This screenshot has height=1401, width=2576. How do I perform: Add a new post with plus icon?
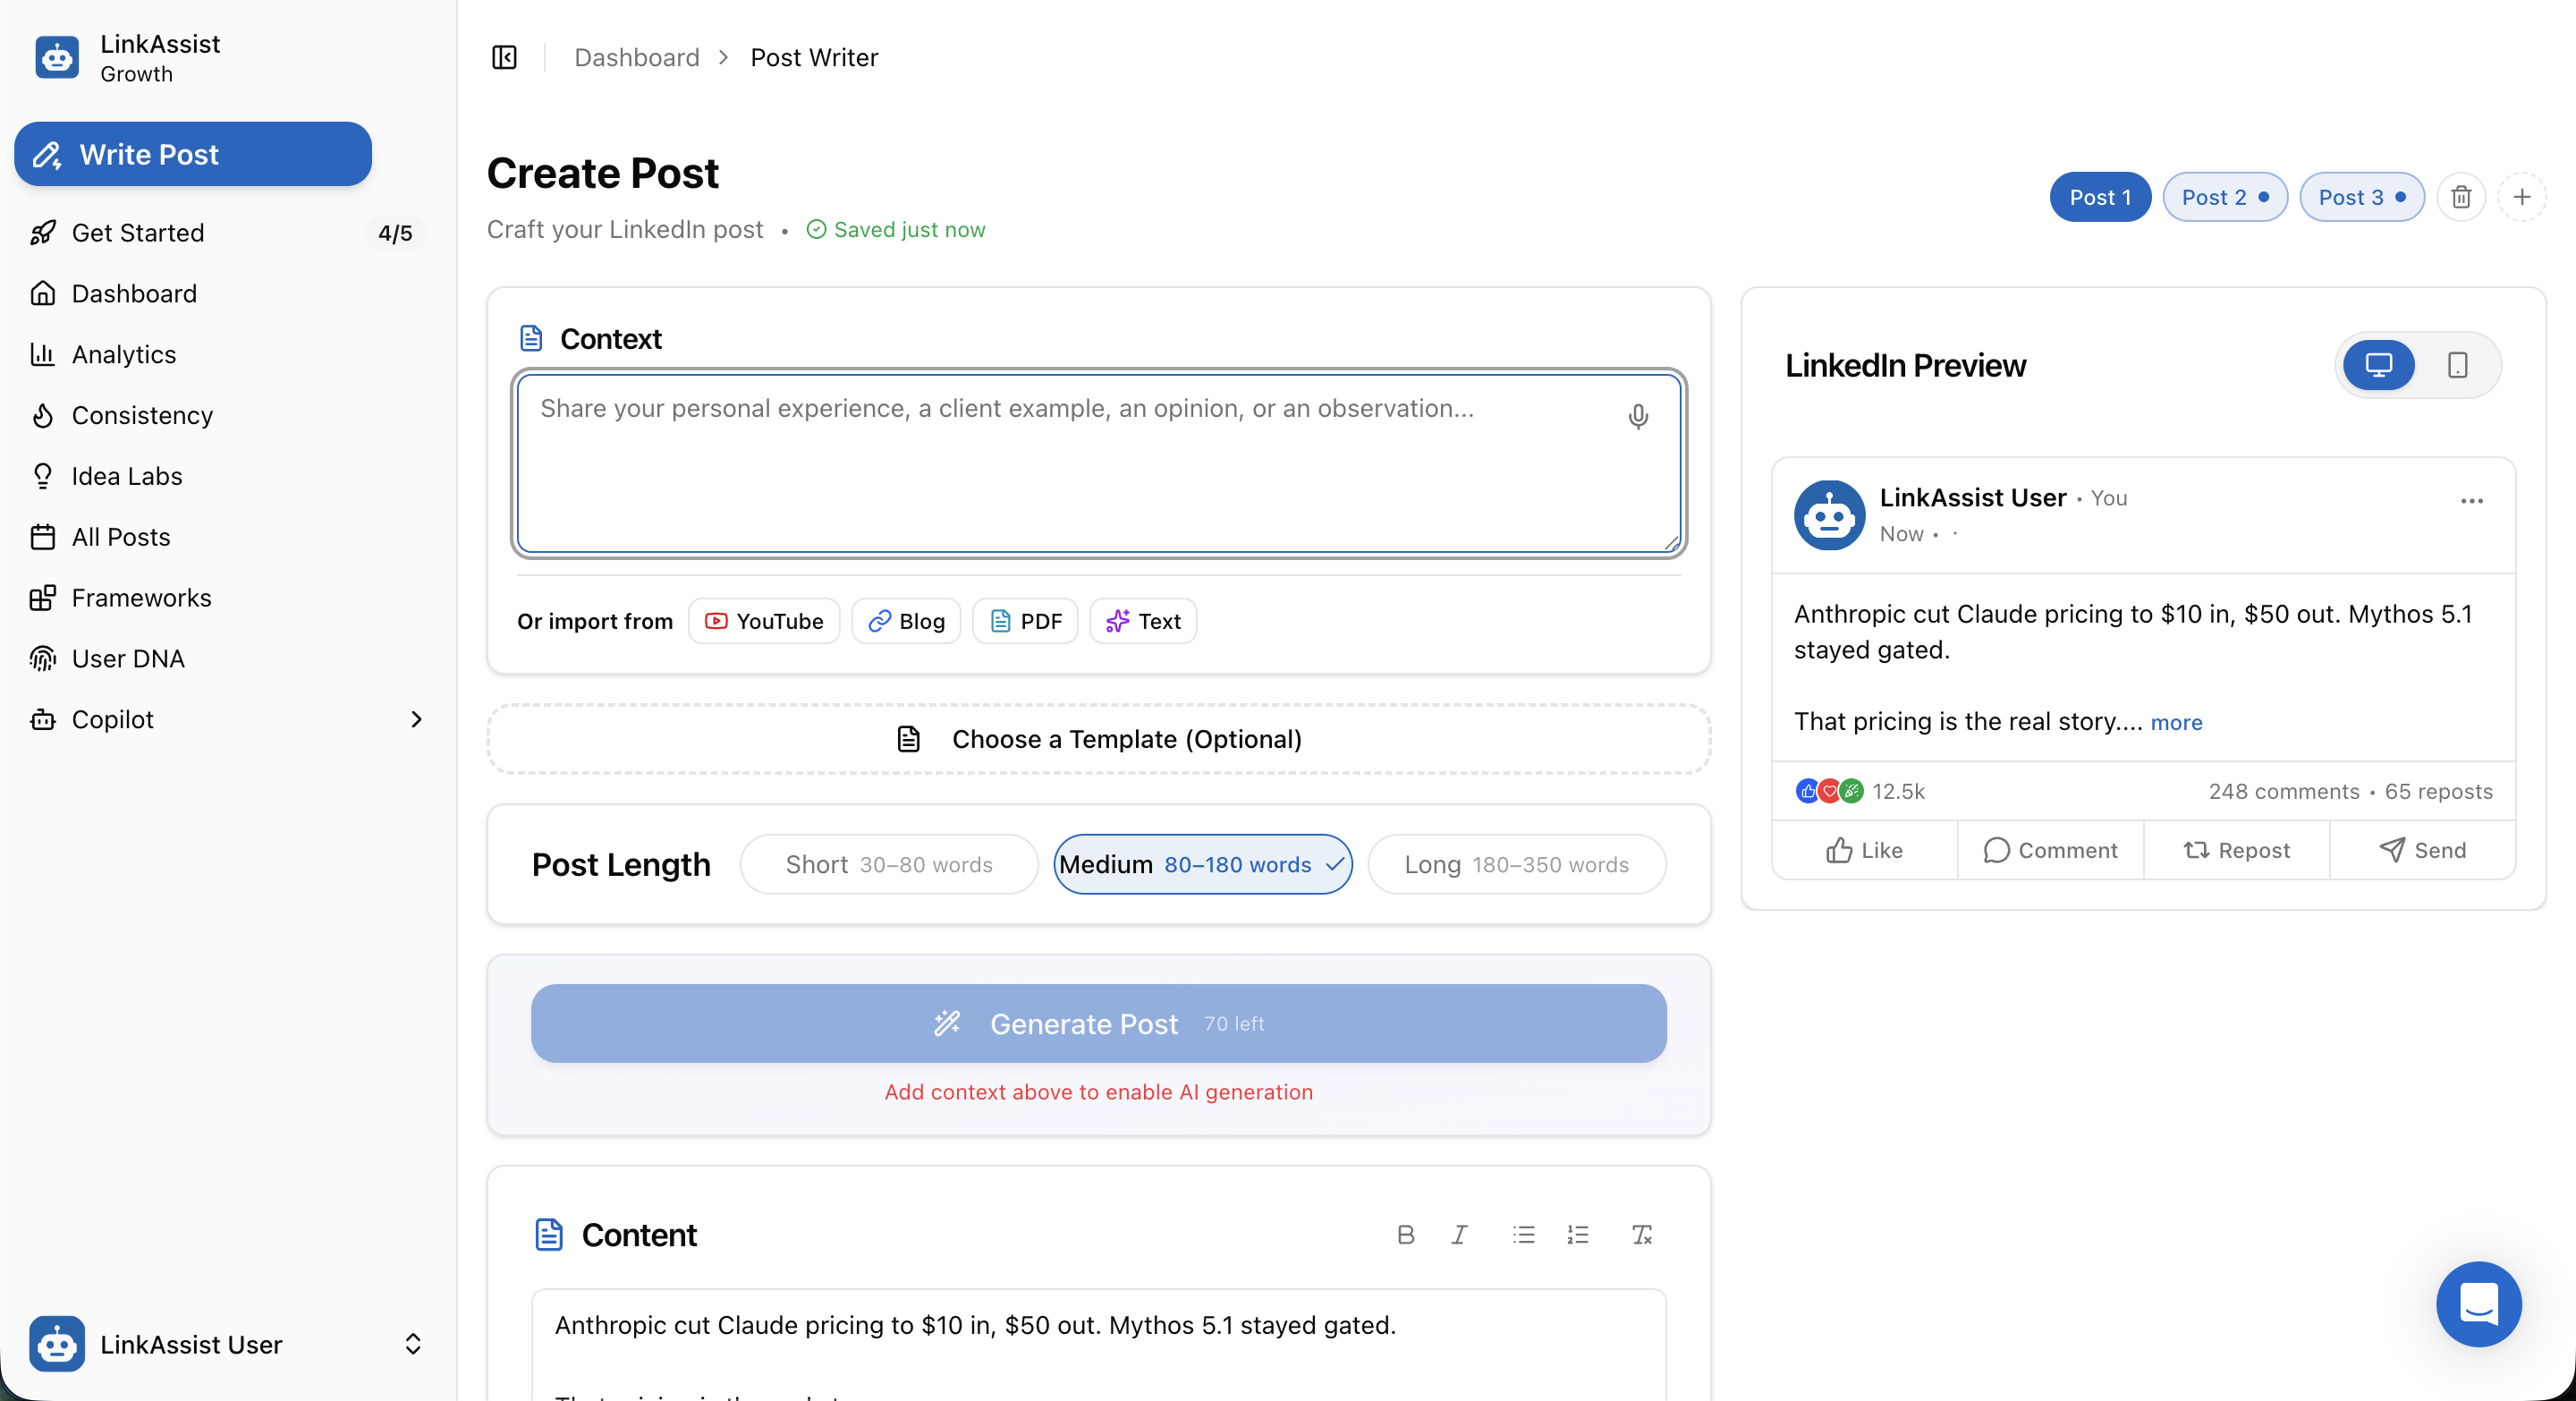click(x=2521, y=197)
